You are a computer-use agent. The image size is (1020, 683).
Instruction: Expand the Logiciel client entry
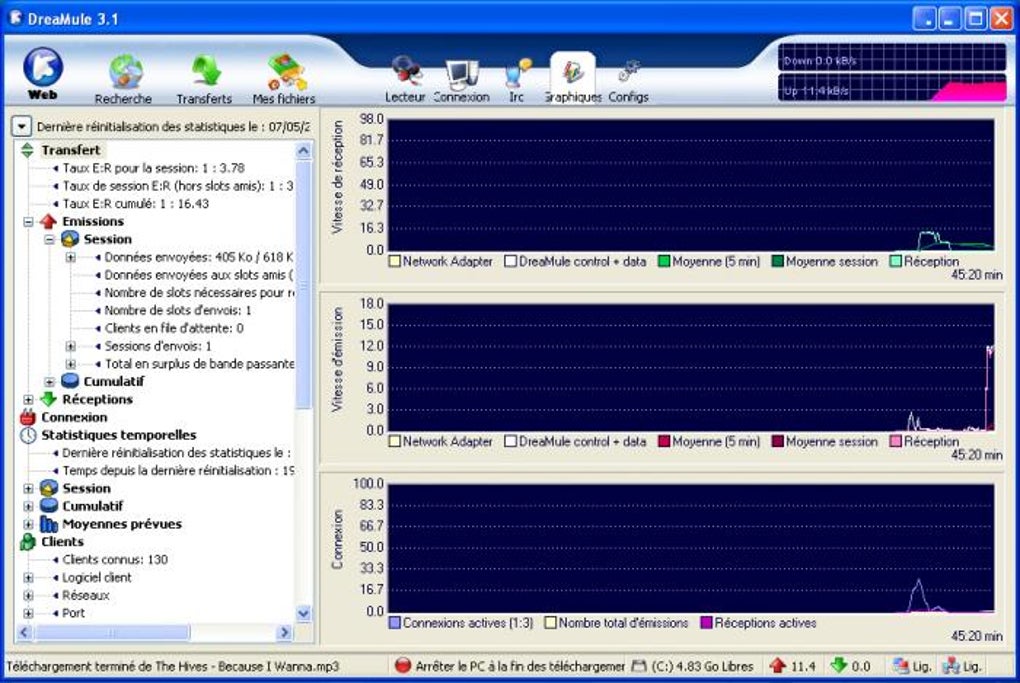pos(28,578)
